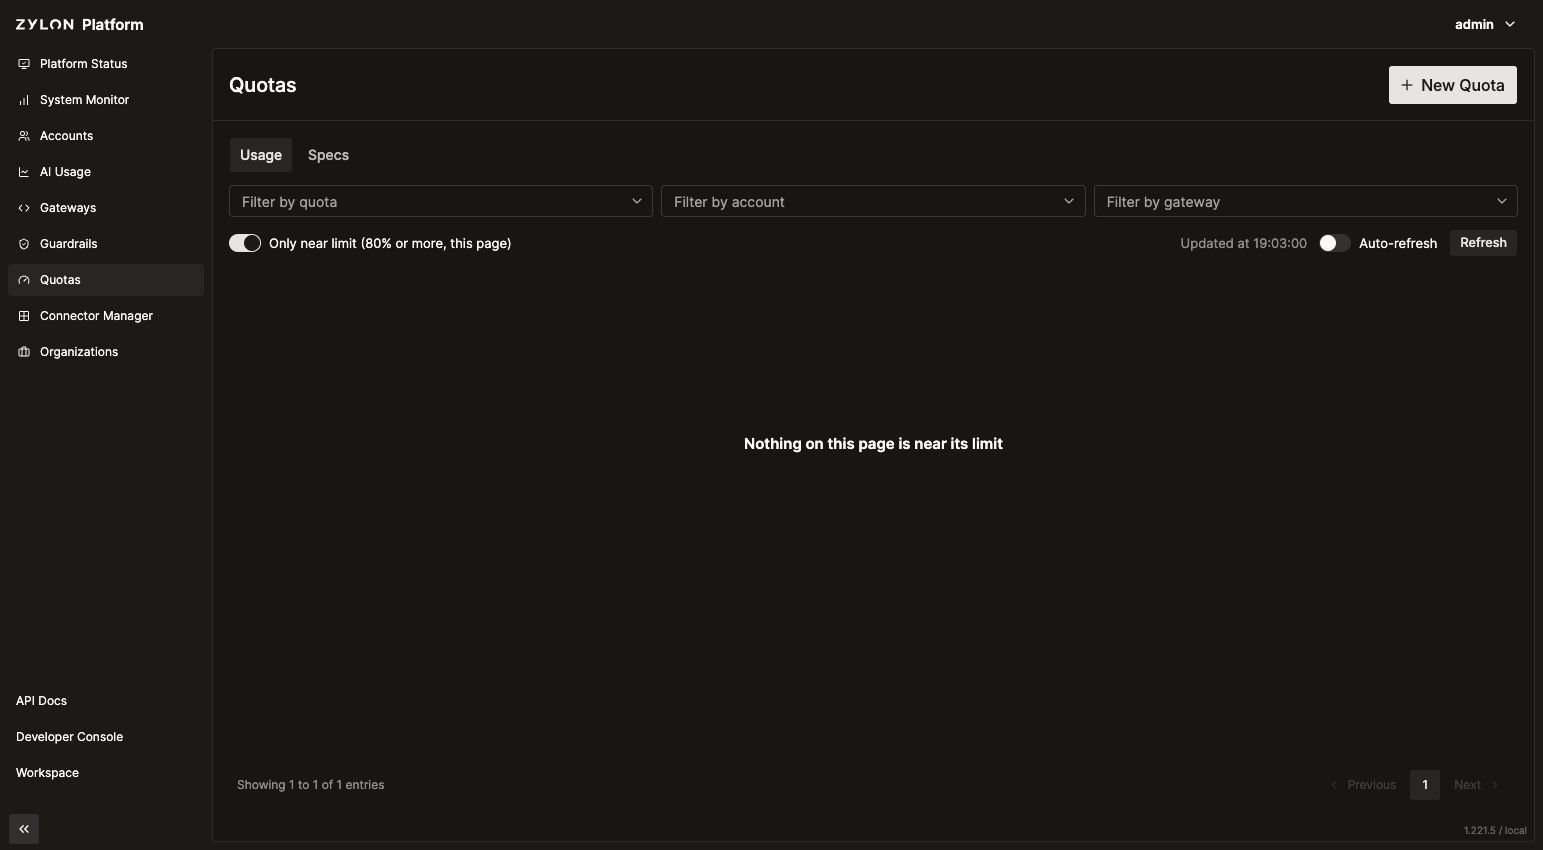Open the Filter by gateway dropdown
This screenshot has width=1543, height=850.
(x=1306, y=201)
